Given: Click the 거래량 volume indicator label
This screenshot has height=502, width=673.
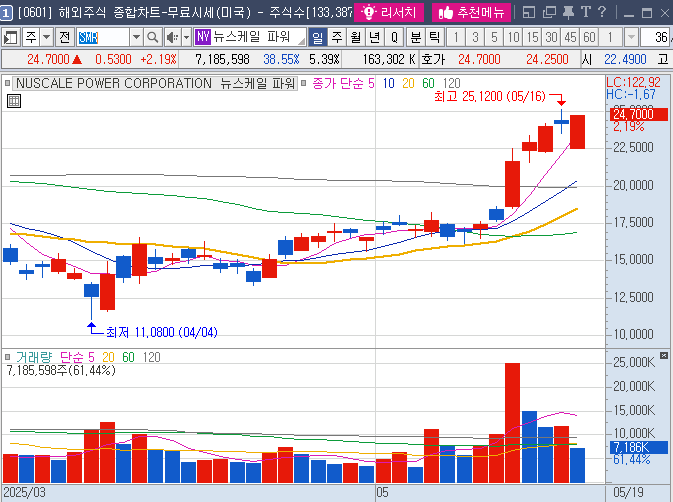Looking at the screenshot, I should tap(34, 357).
